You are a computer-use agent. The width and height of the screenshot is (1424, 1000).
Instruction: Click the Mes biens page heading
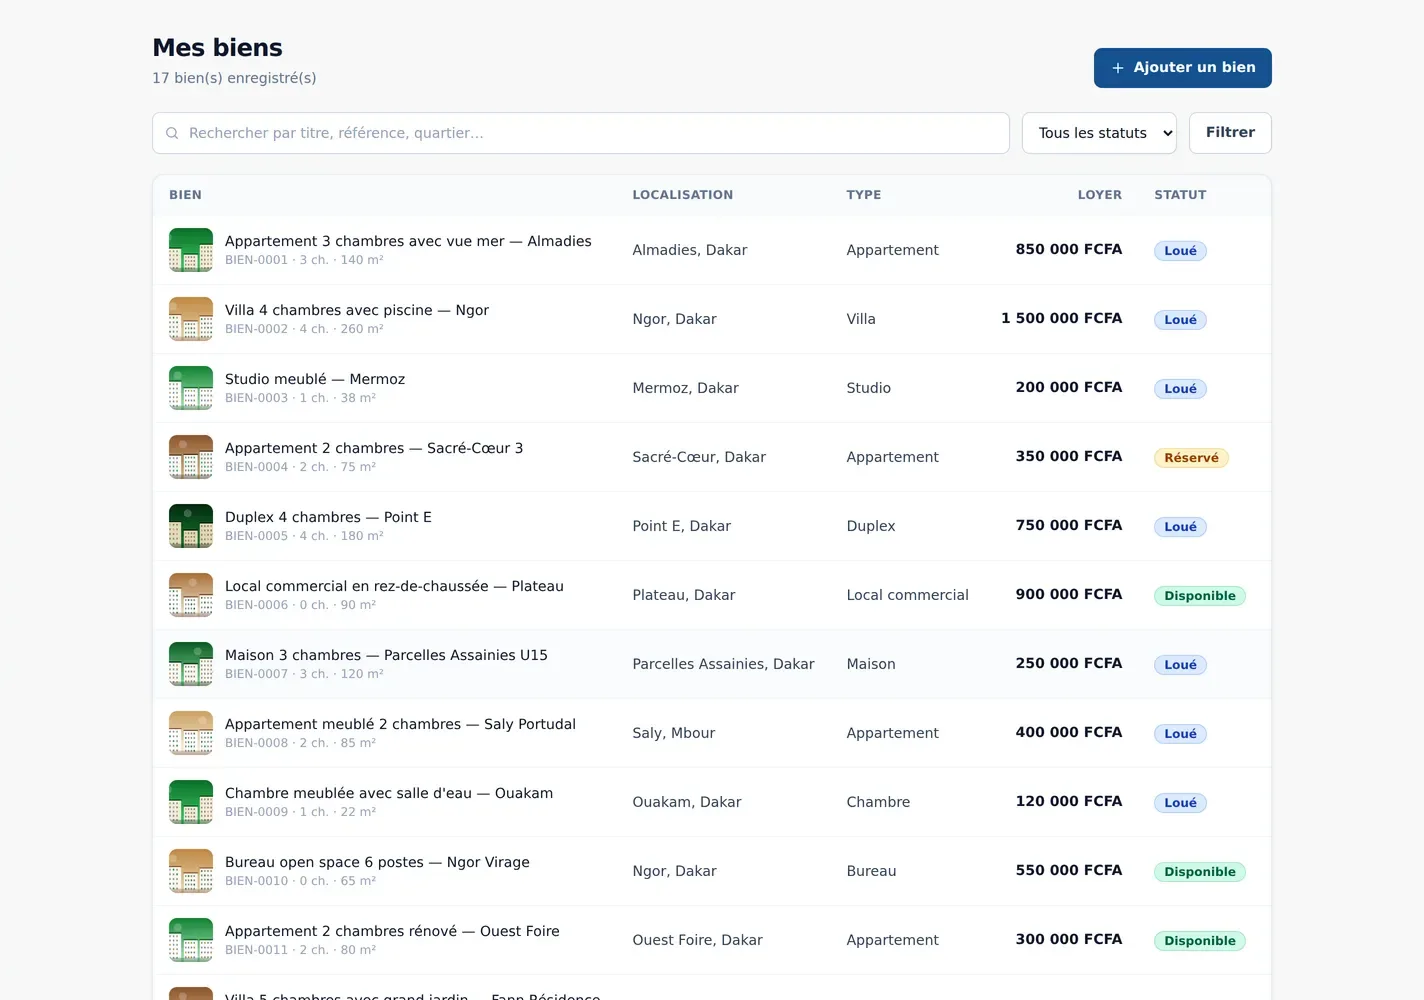tap(217, 48)
